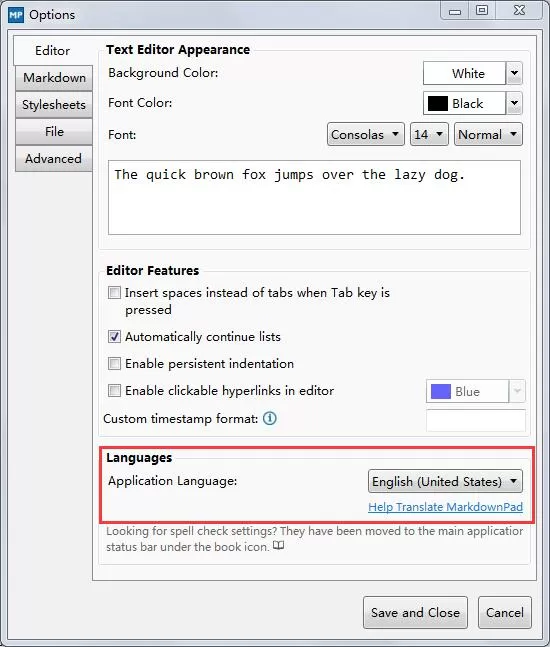Open the Normal font weight dropdown
Image resolution: width=550 pixels, height=647 pixels.
click(x=488, y=135)
